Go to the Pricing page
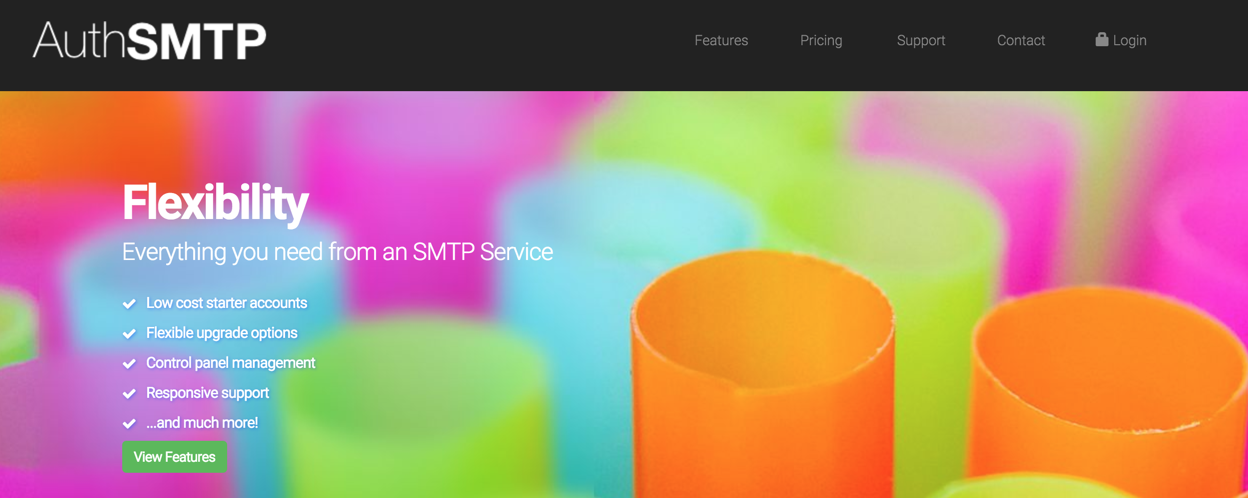 tap(821, 40)
